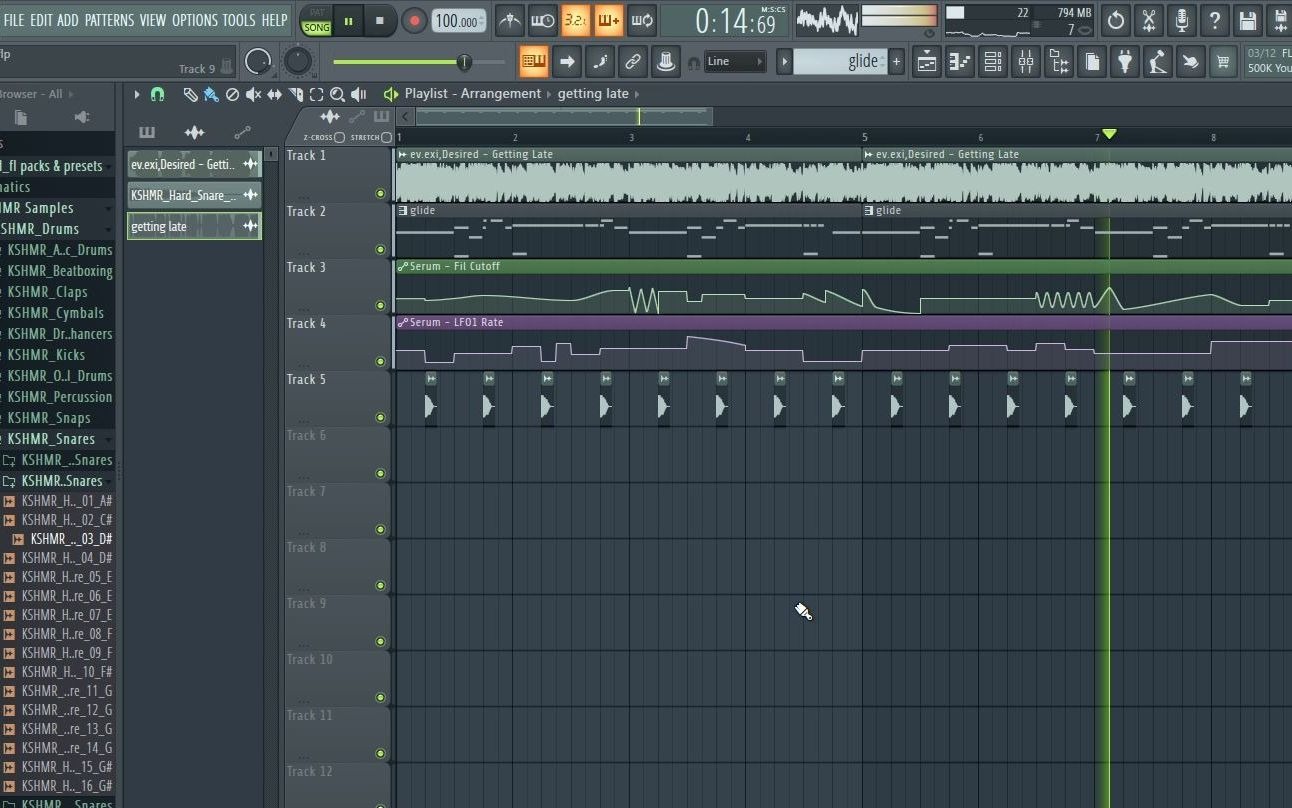Toggle PAT/SONG mode switch
Viewport: 1292px width, 808px height.
tap(316, 20)
